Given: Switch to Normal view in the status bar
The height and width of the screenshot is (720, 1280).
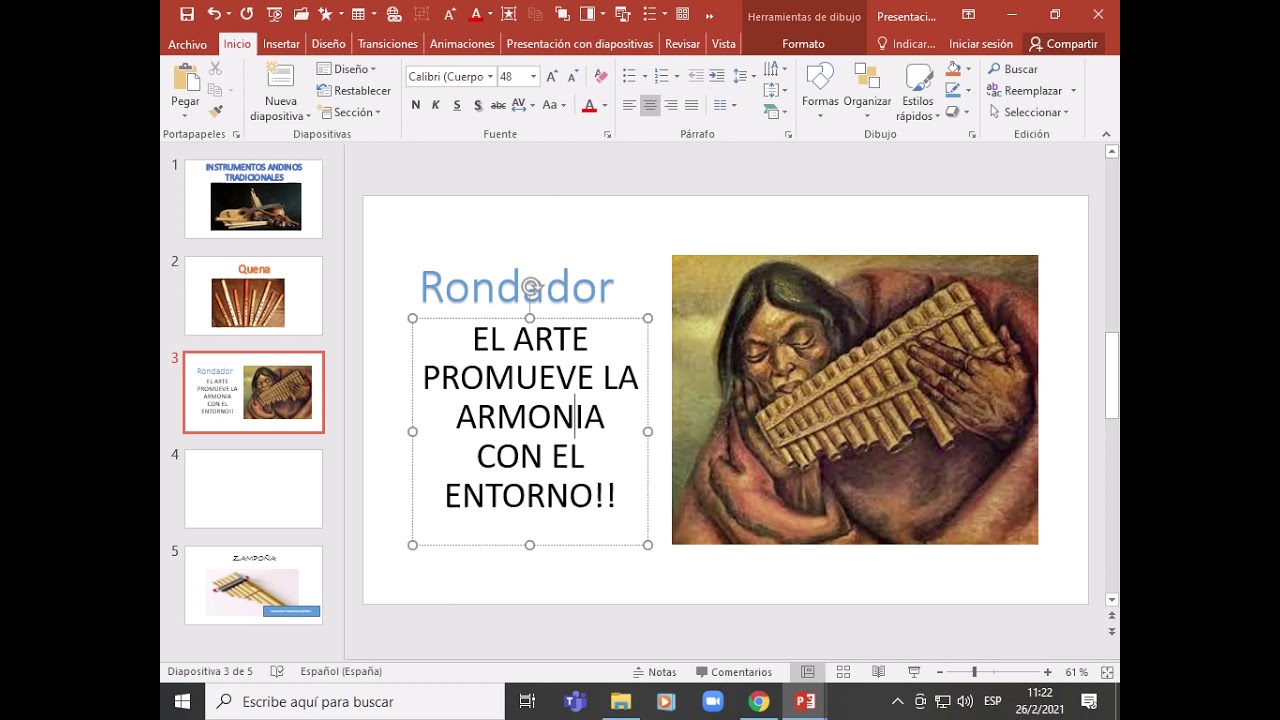Looking at the screenshot, I should click(808, 672).
